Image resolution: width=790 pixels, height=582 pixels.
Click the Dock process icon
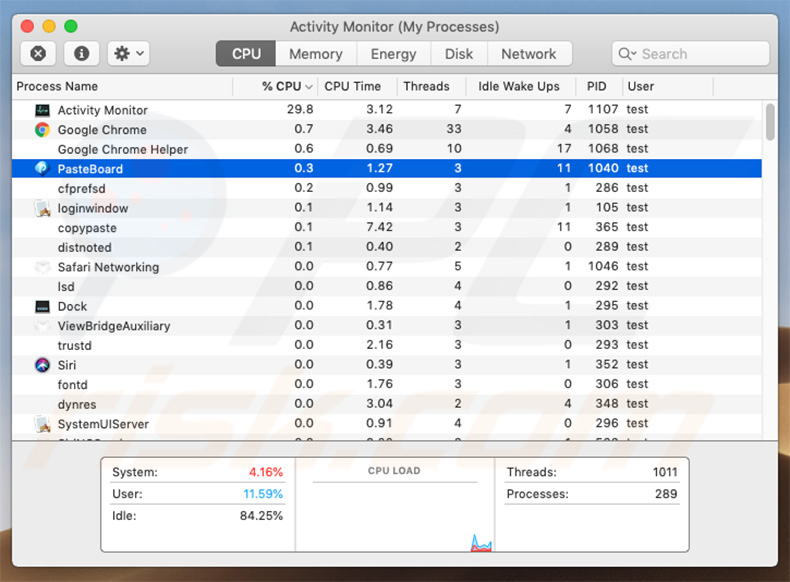click(x=42, y=306)
